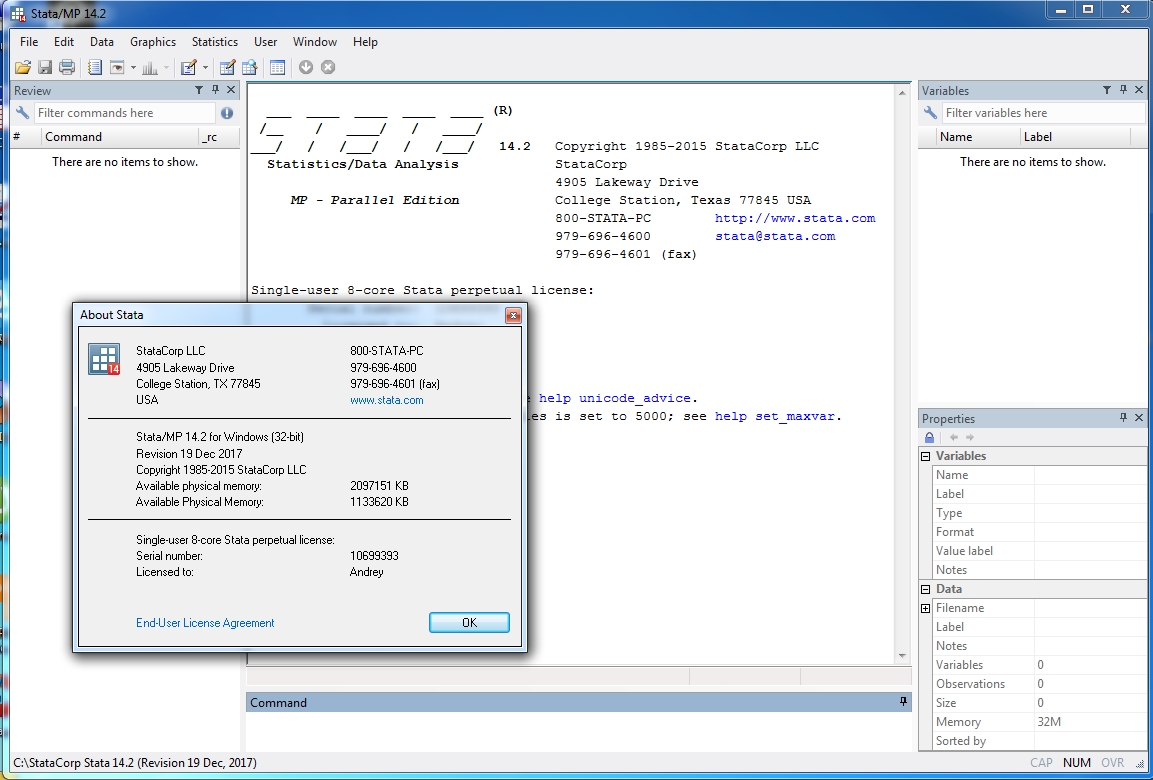
Task: Click the next arrow in Properties panel
Action: (x=970, y=437)
